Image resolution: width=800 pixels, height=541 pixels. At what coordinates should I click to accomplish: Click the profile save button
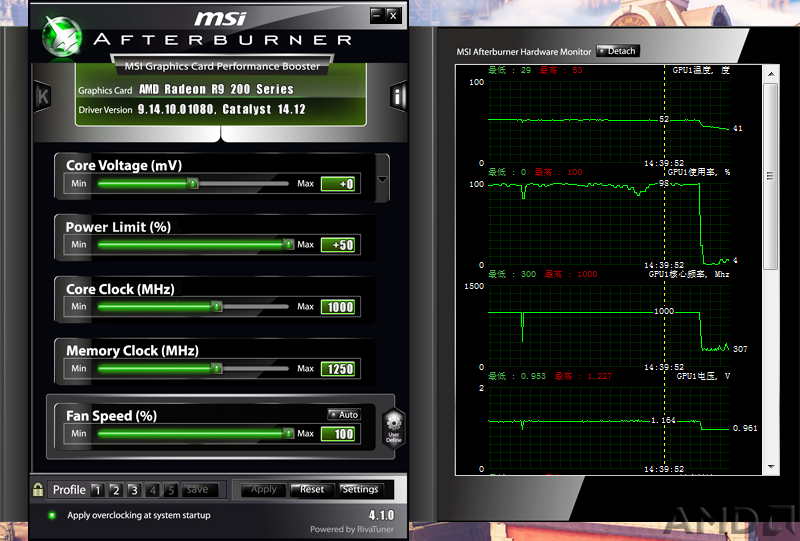(200, 490)
